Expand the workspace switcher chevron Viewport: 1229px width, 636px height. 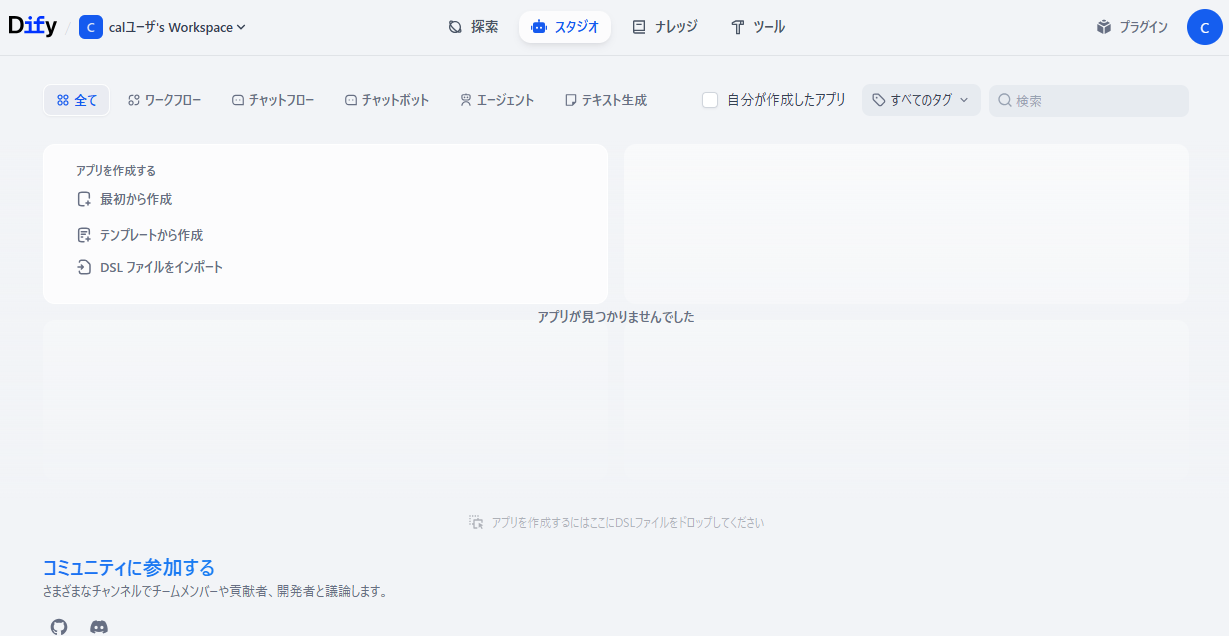tap(240, 27)
